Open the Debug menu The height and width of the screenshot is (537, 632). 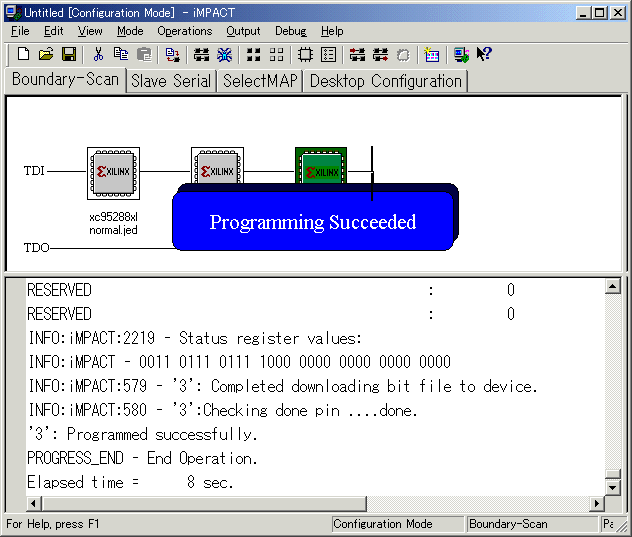(291, 31)
